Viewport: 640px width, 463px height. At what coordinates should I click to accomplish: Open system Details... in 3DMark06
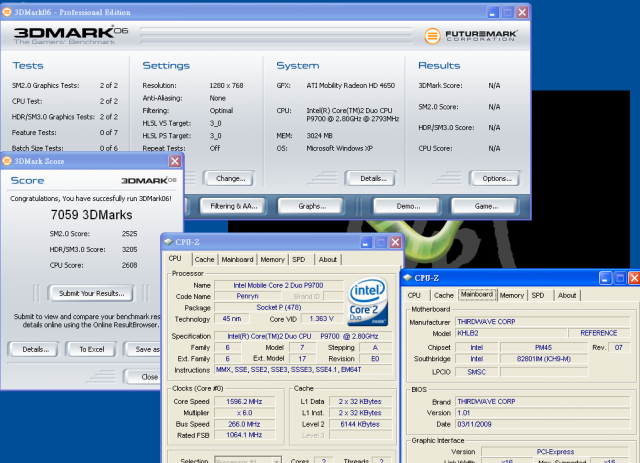(373, 178)
